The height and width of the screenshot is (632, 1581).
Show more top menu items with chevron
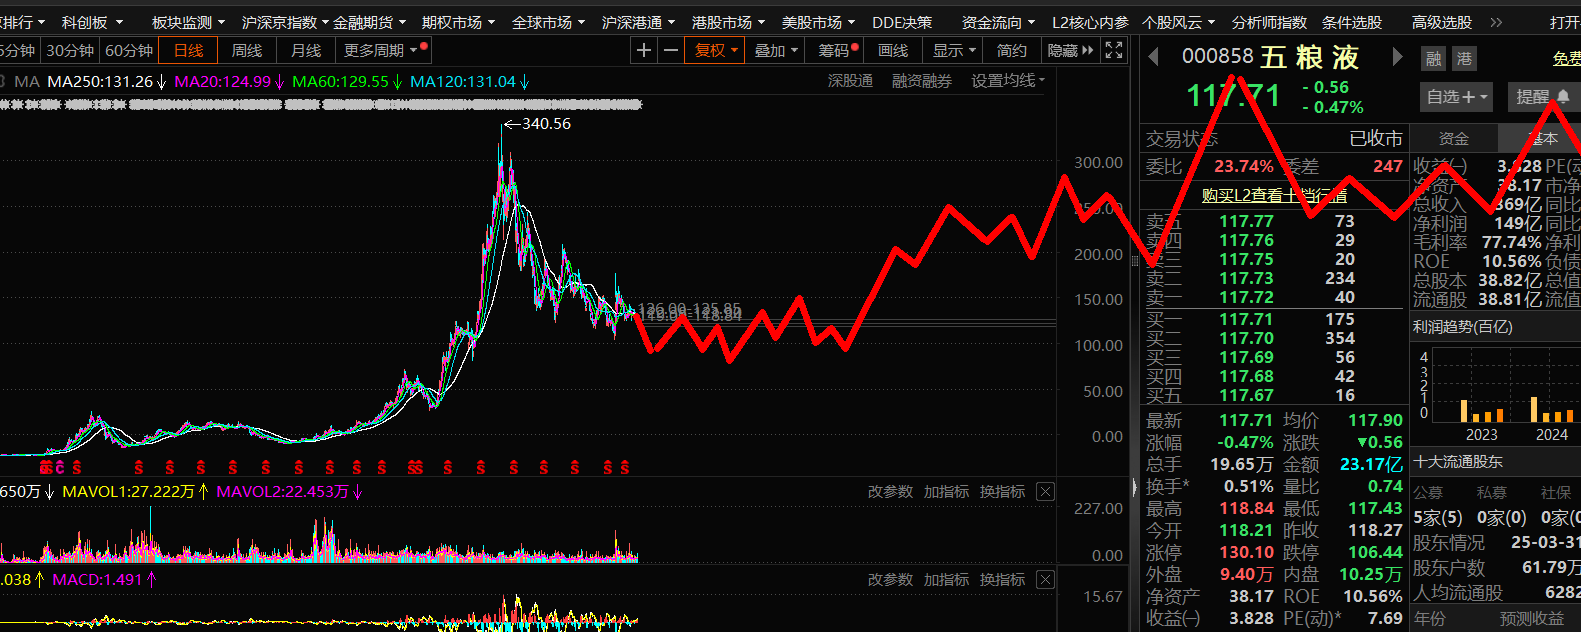pos(1496,22)
